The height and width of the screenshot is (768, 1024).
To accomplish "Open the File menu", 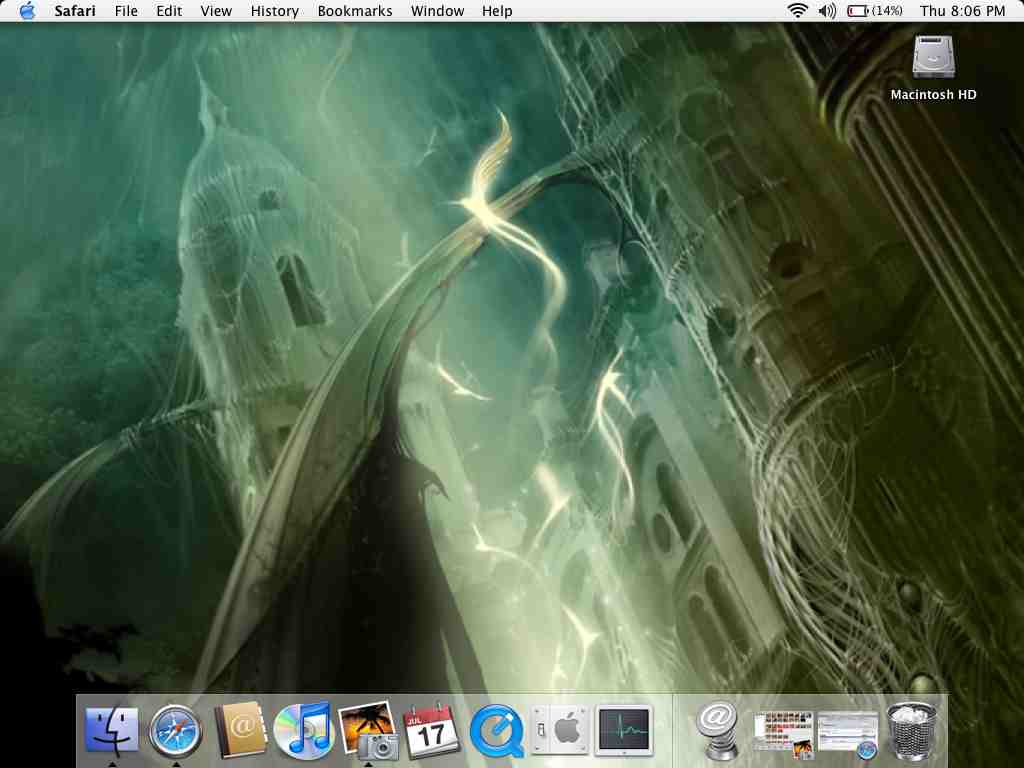I will click(126, 11).
